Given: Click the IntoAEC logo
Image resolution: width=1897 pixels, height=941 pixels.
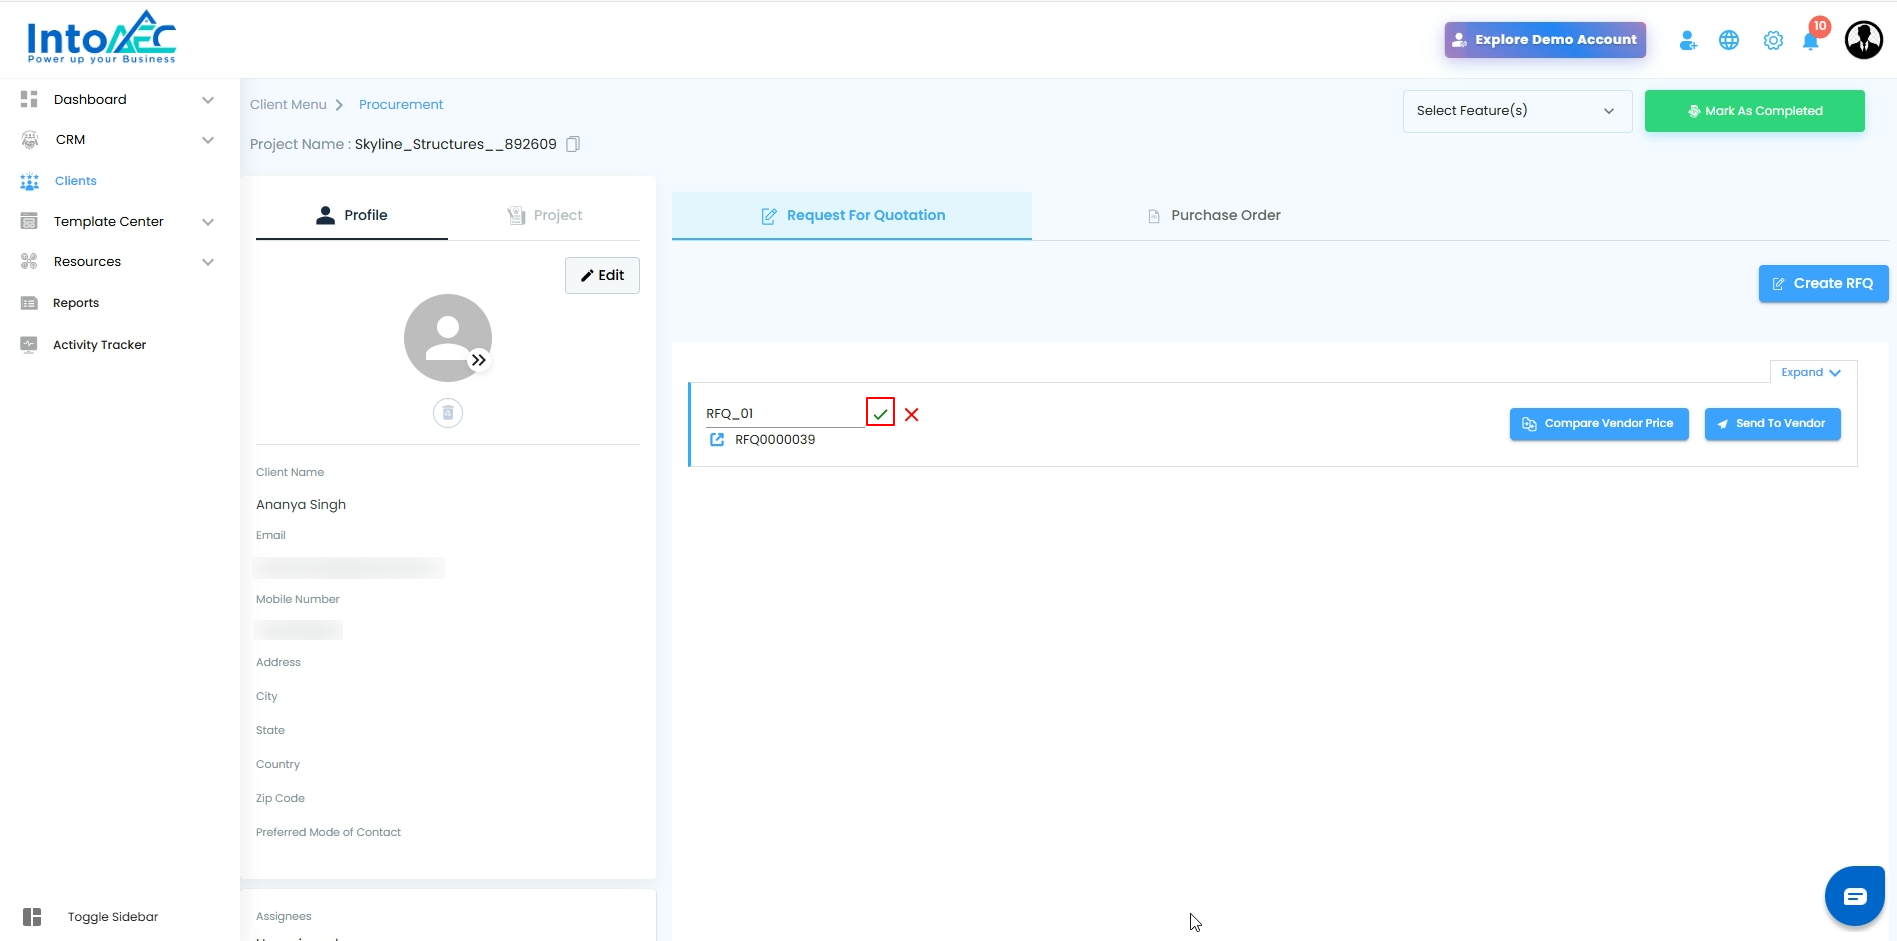Looking at the screenshot, I should [x=101, y=38].
